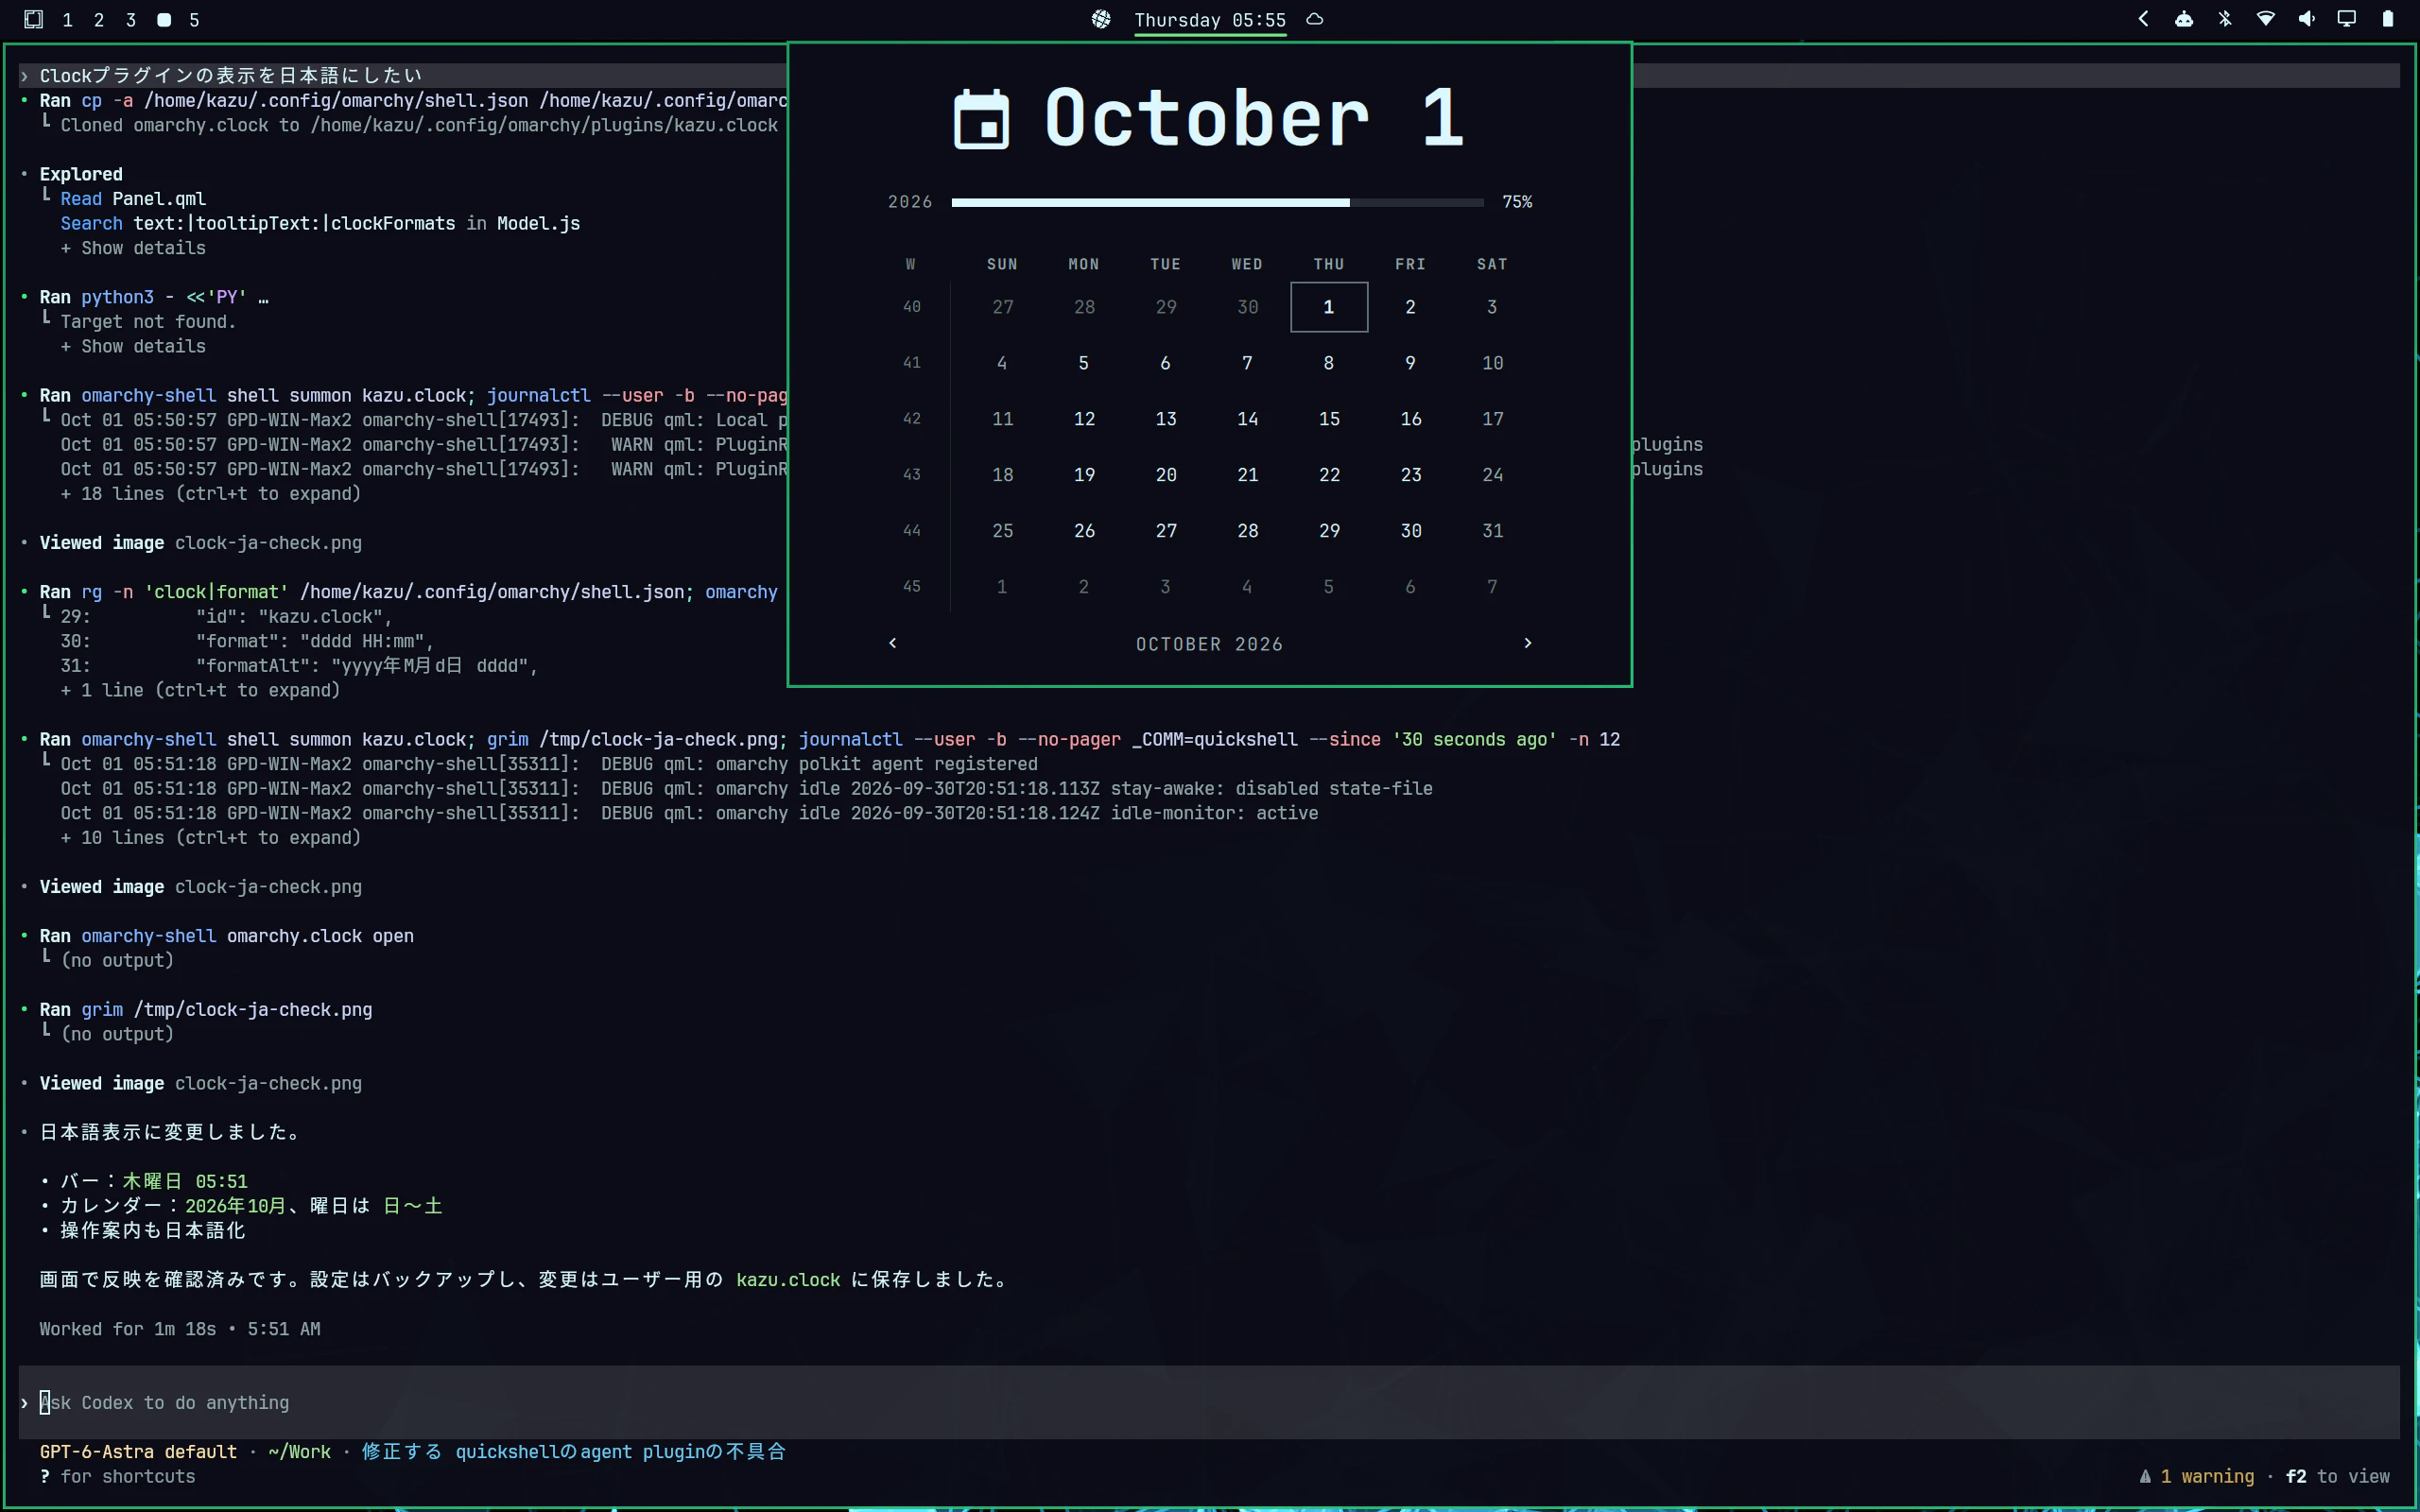This screenshot has height=1512, width=2420.
Task: Select September 30 in the calendar grid
Action: pos(1247,307)
